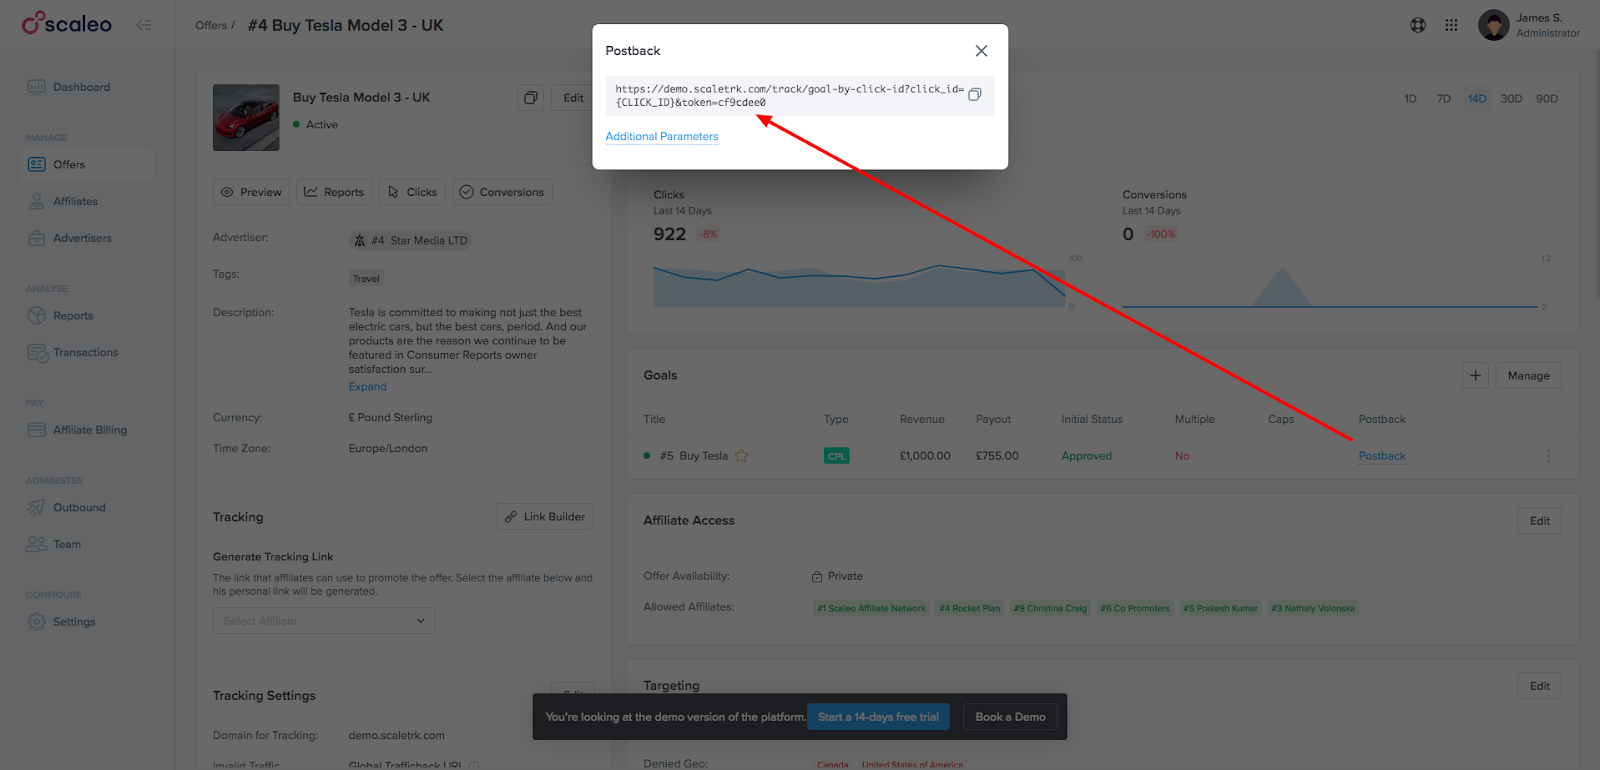This screenshot has height=770, width=1600.
Task: Open offer Preview
Action: tap(251, 192)
